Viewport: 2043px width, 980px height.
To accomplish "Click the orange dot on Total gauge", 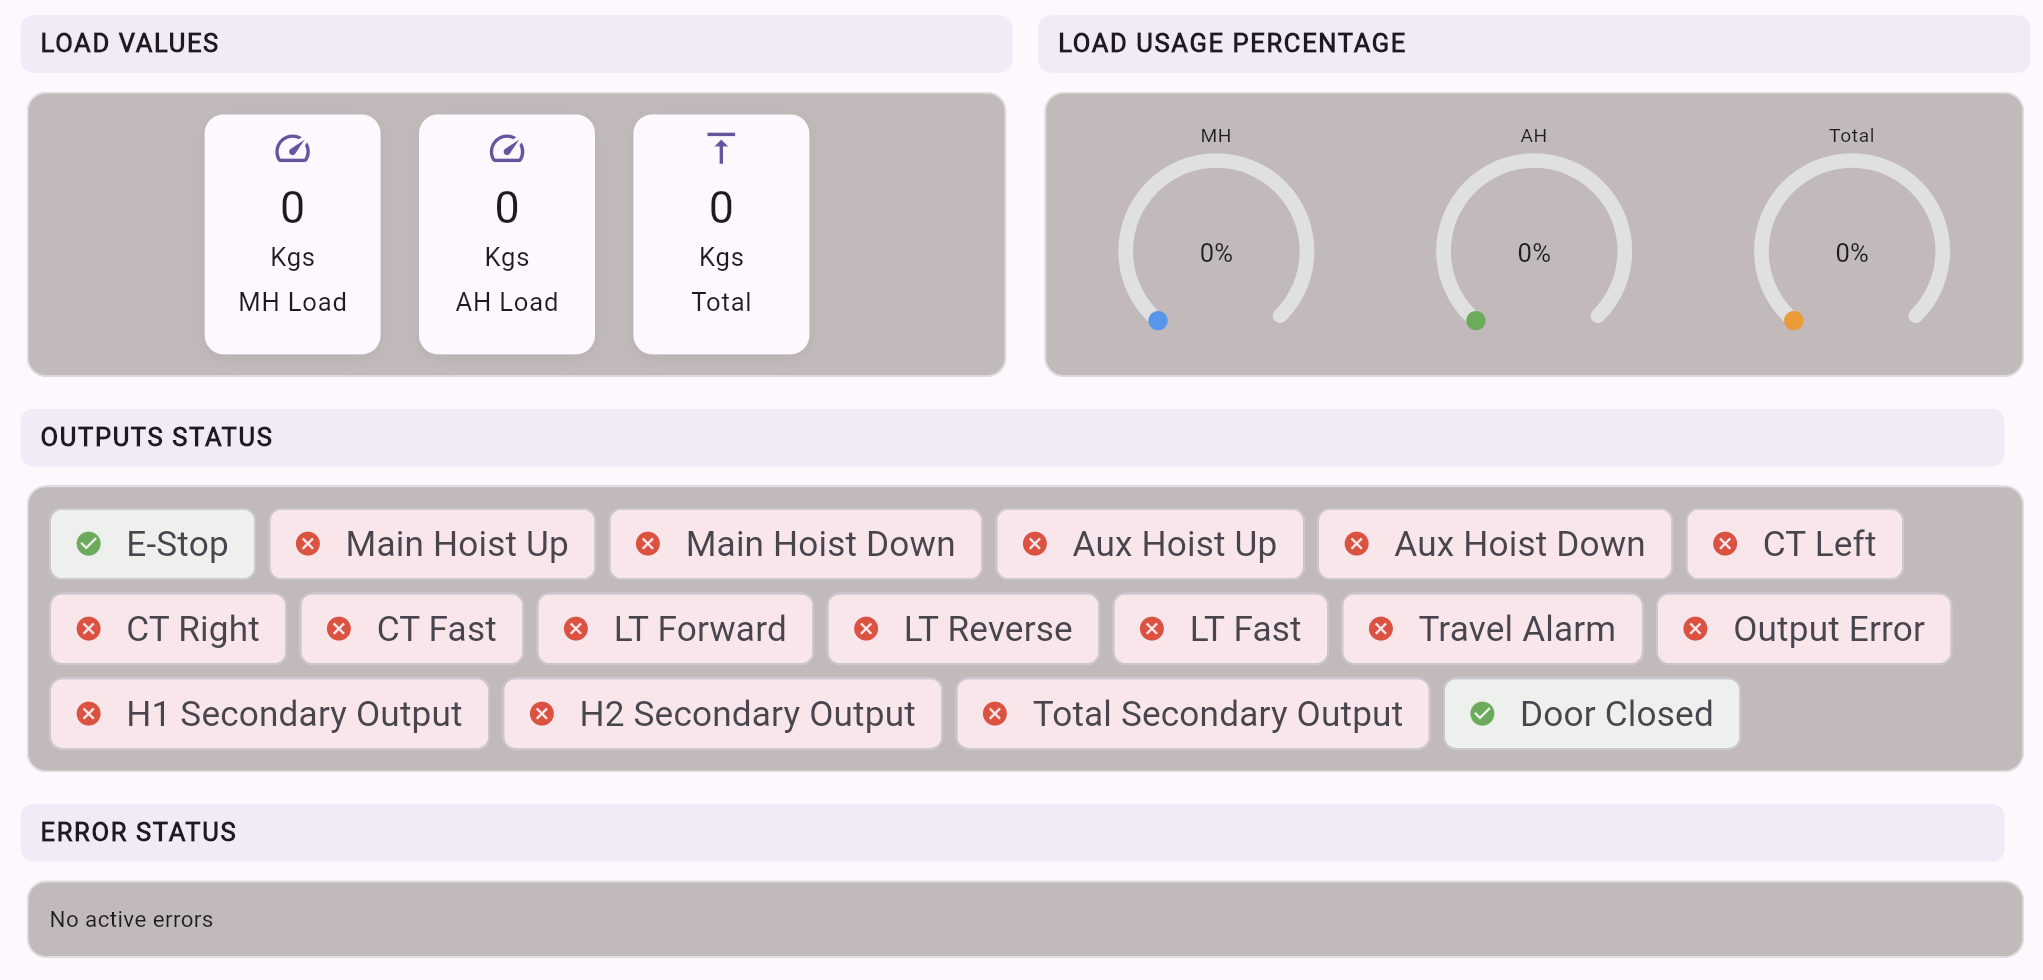I will click(x=1794, y=321).
